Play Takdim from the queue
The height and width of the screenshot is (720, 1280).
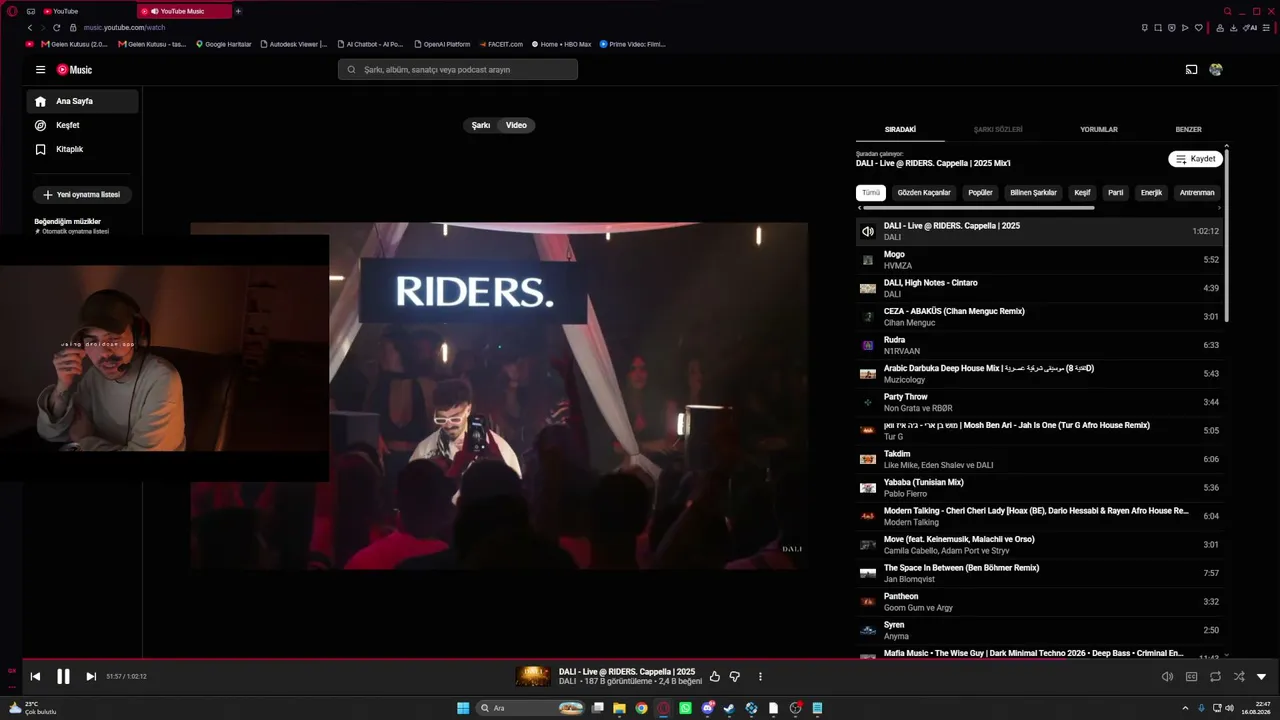click(1039, 459)
